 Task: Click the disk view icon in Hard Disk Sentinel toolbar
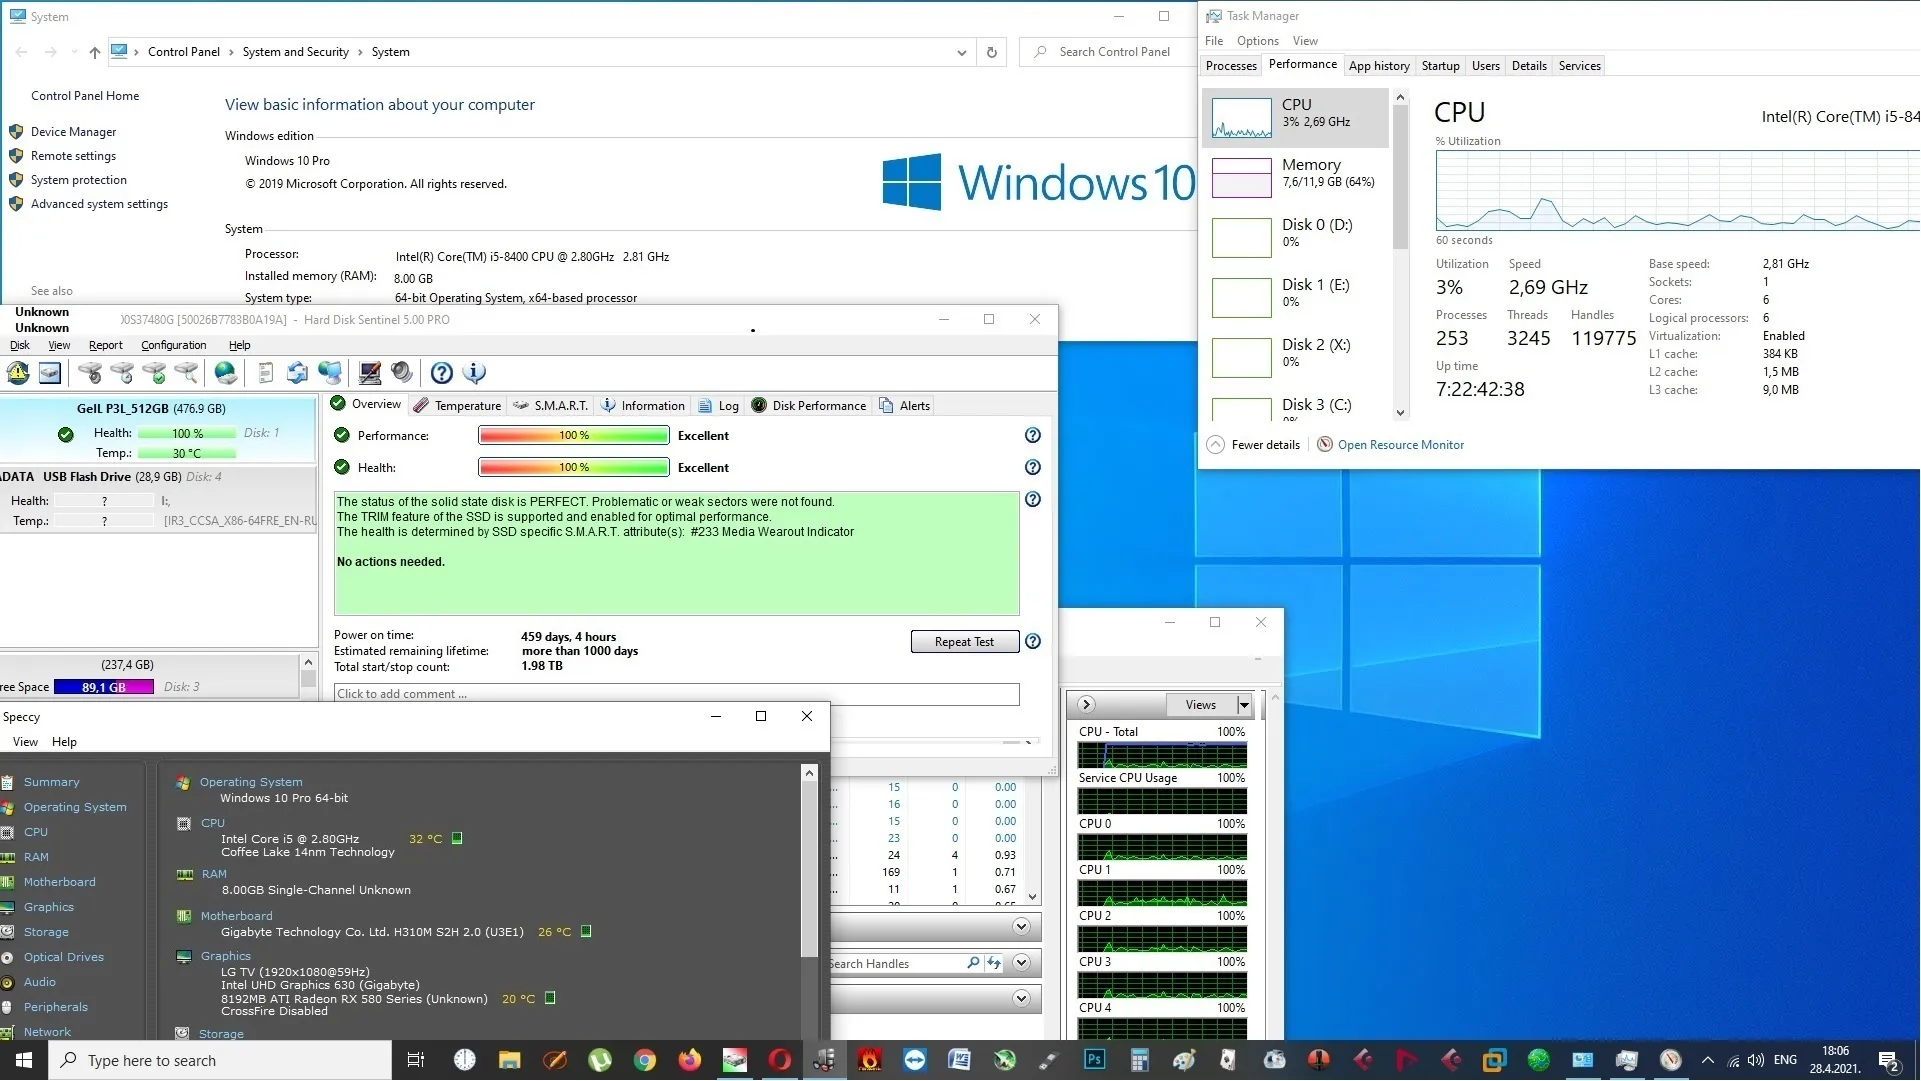50,373
